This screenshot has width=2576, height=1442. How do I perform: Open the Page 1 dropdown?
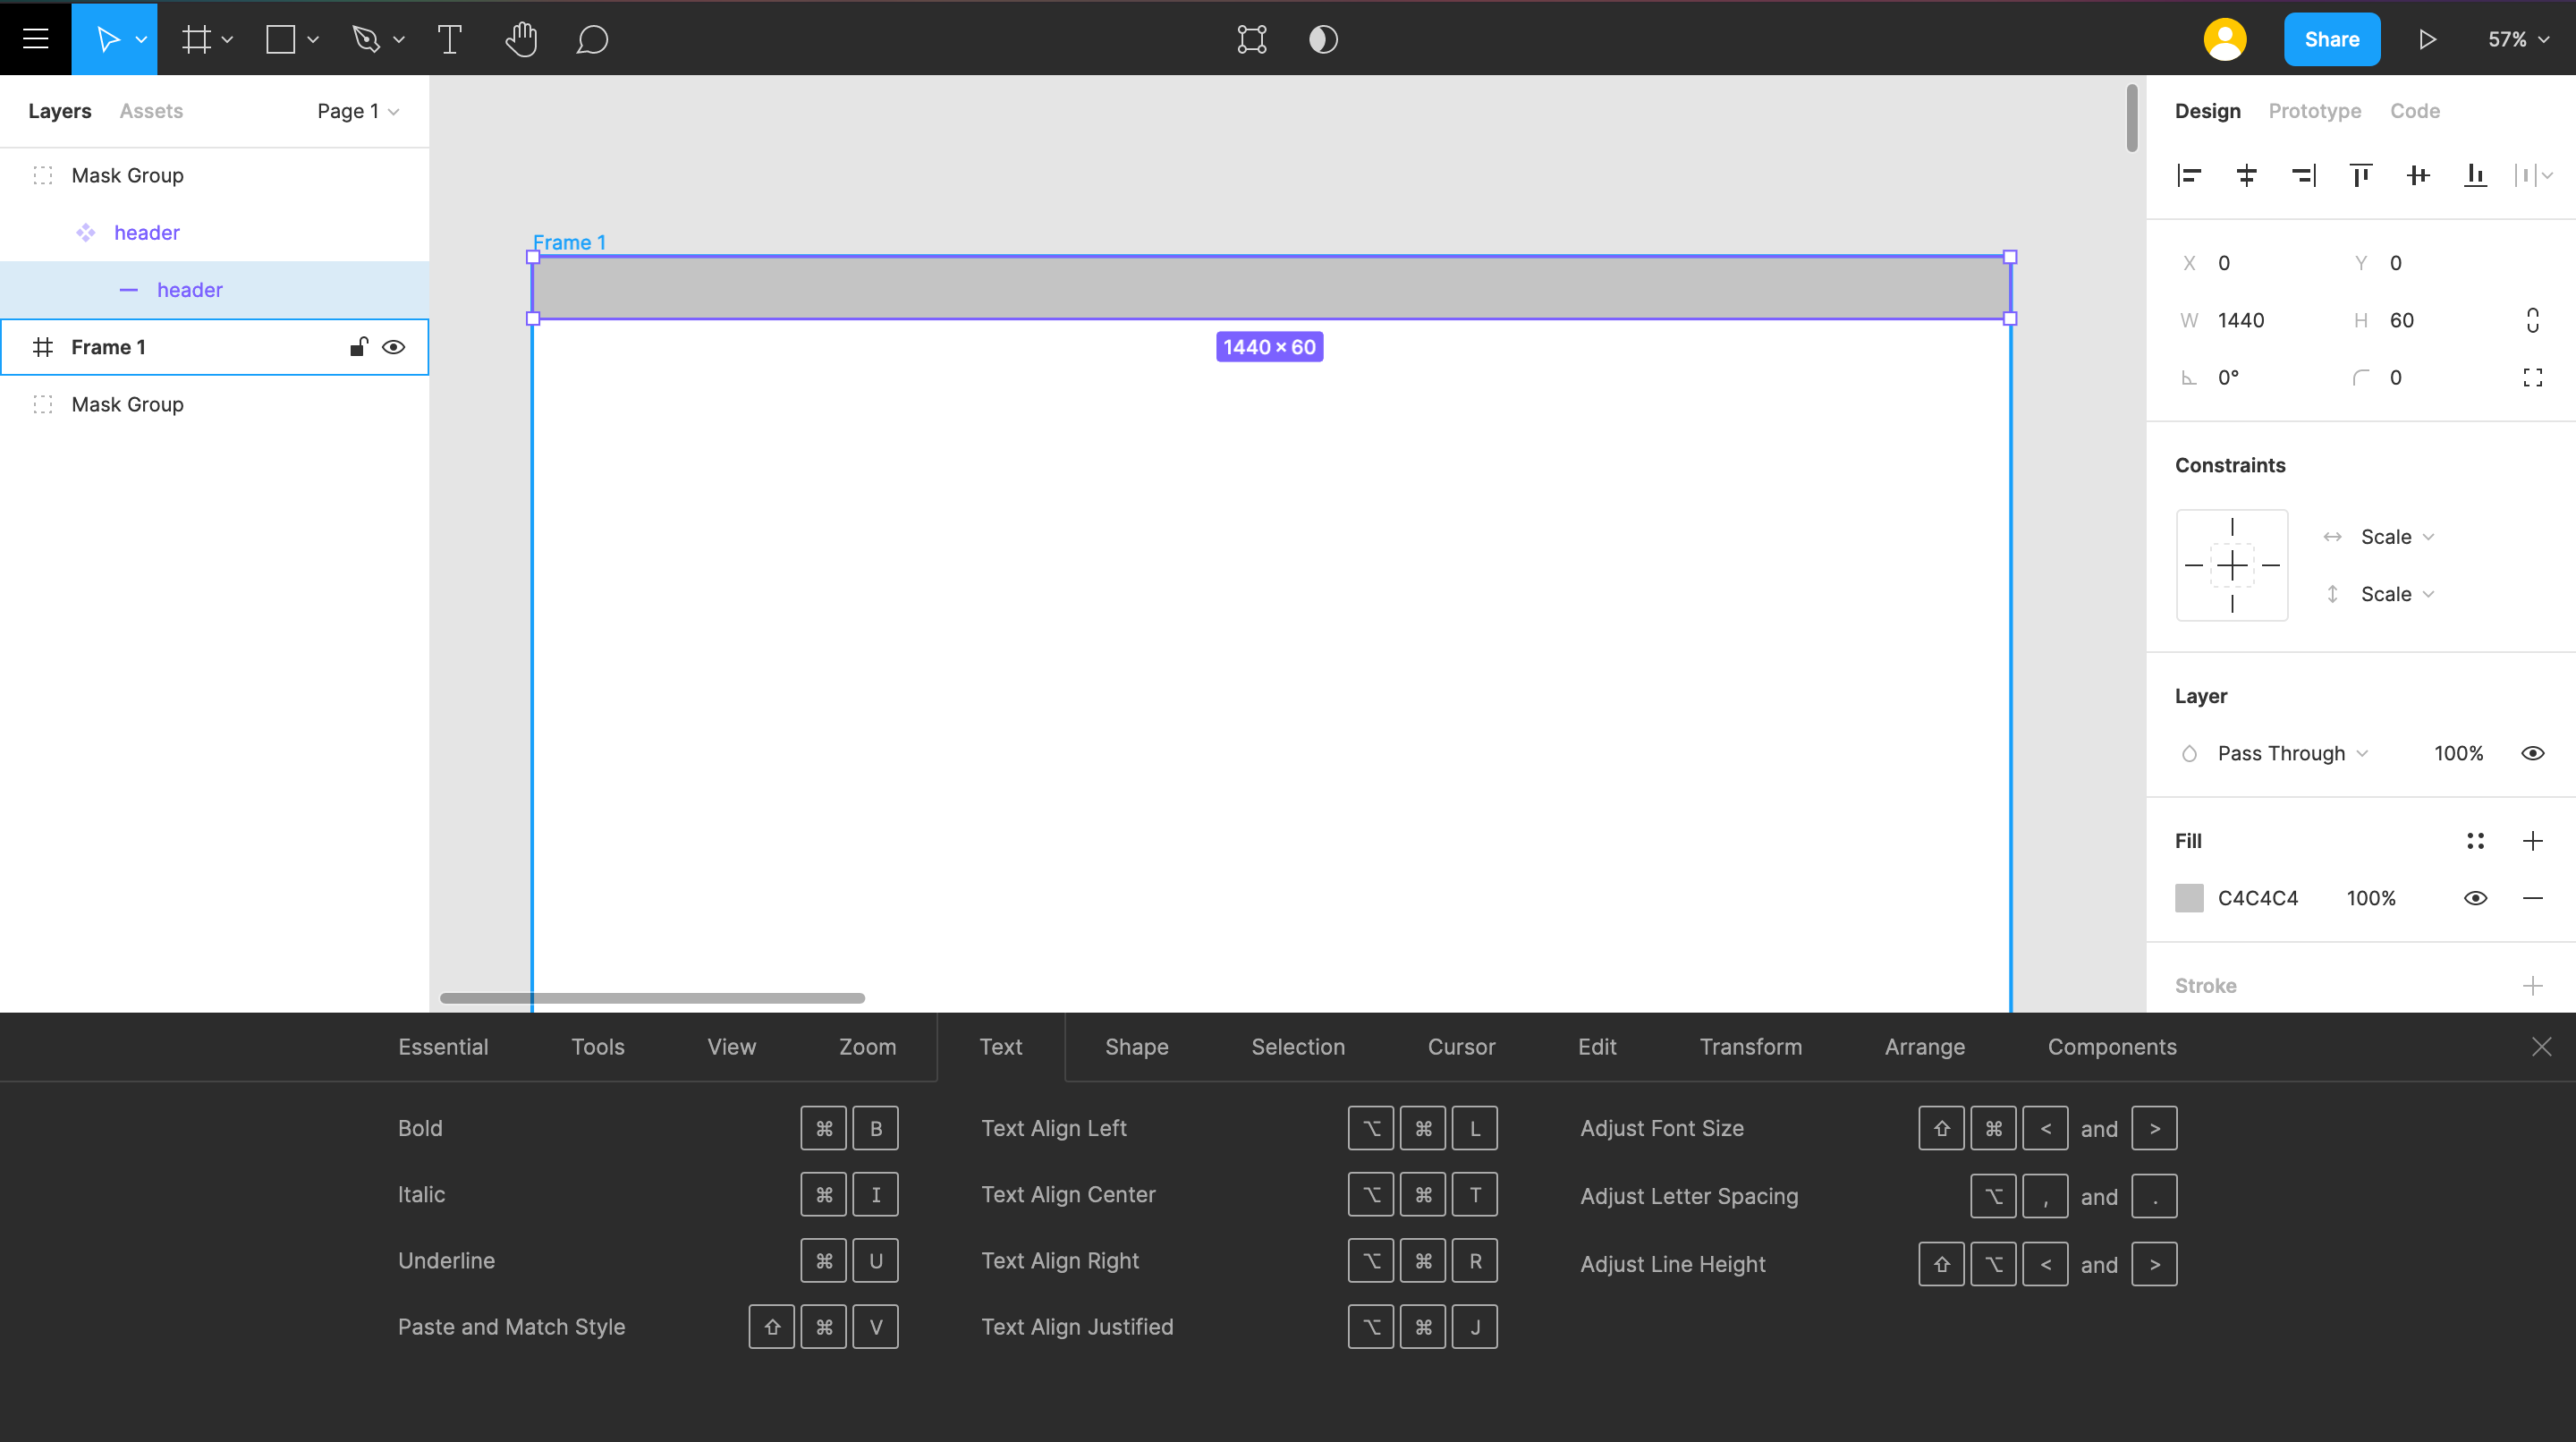pos(358,111)
